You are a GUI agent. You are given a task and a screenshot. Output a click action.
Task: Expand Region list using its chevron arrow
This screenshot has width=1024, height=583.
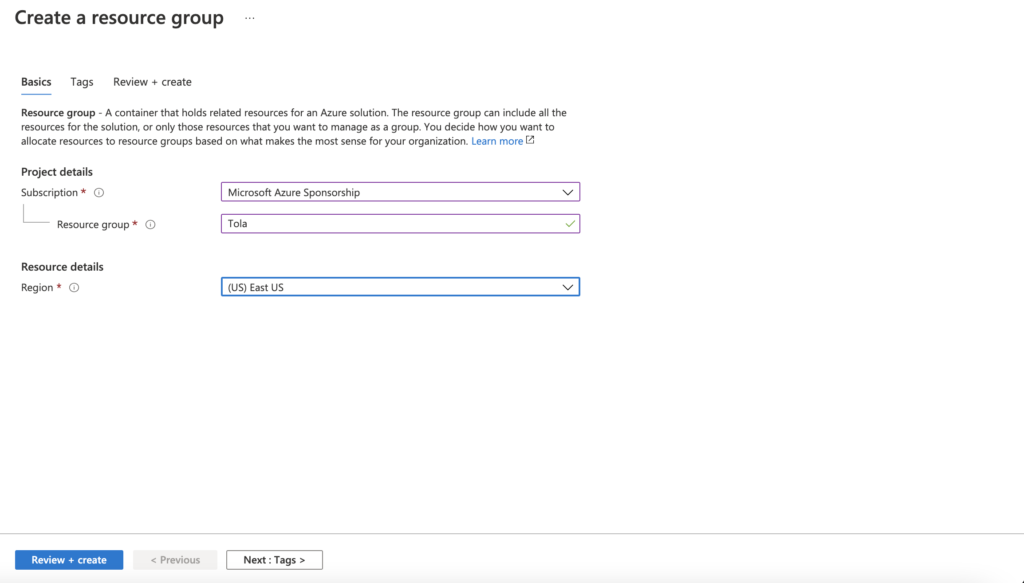click(x=568, y=287)
